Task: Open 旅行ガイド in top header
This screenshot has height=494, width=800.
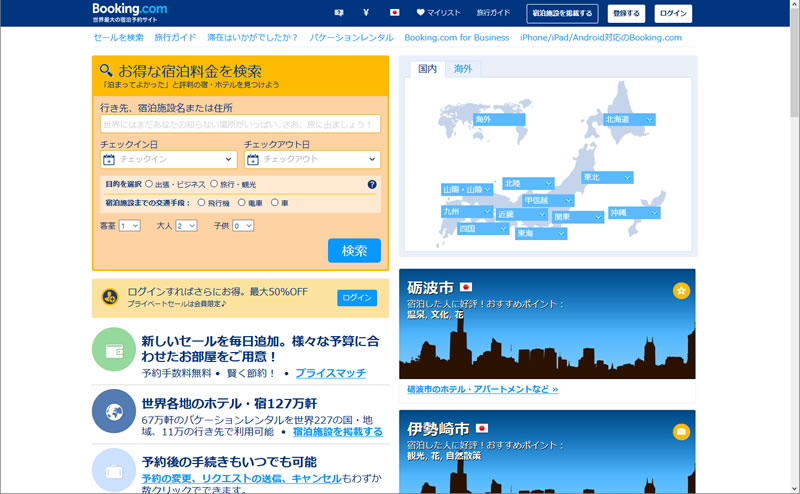Action: point(493,13)
